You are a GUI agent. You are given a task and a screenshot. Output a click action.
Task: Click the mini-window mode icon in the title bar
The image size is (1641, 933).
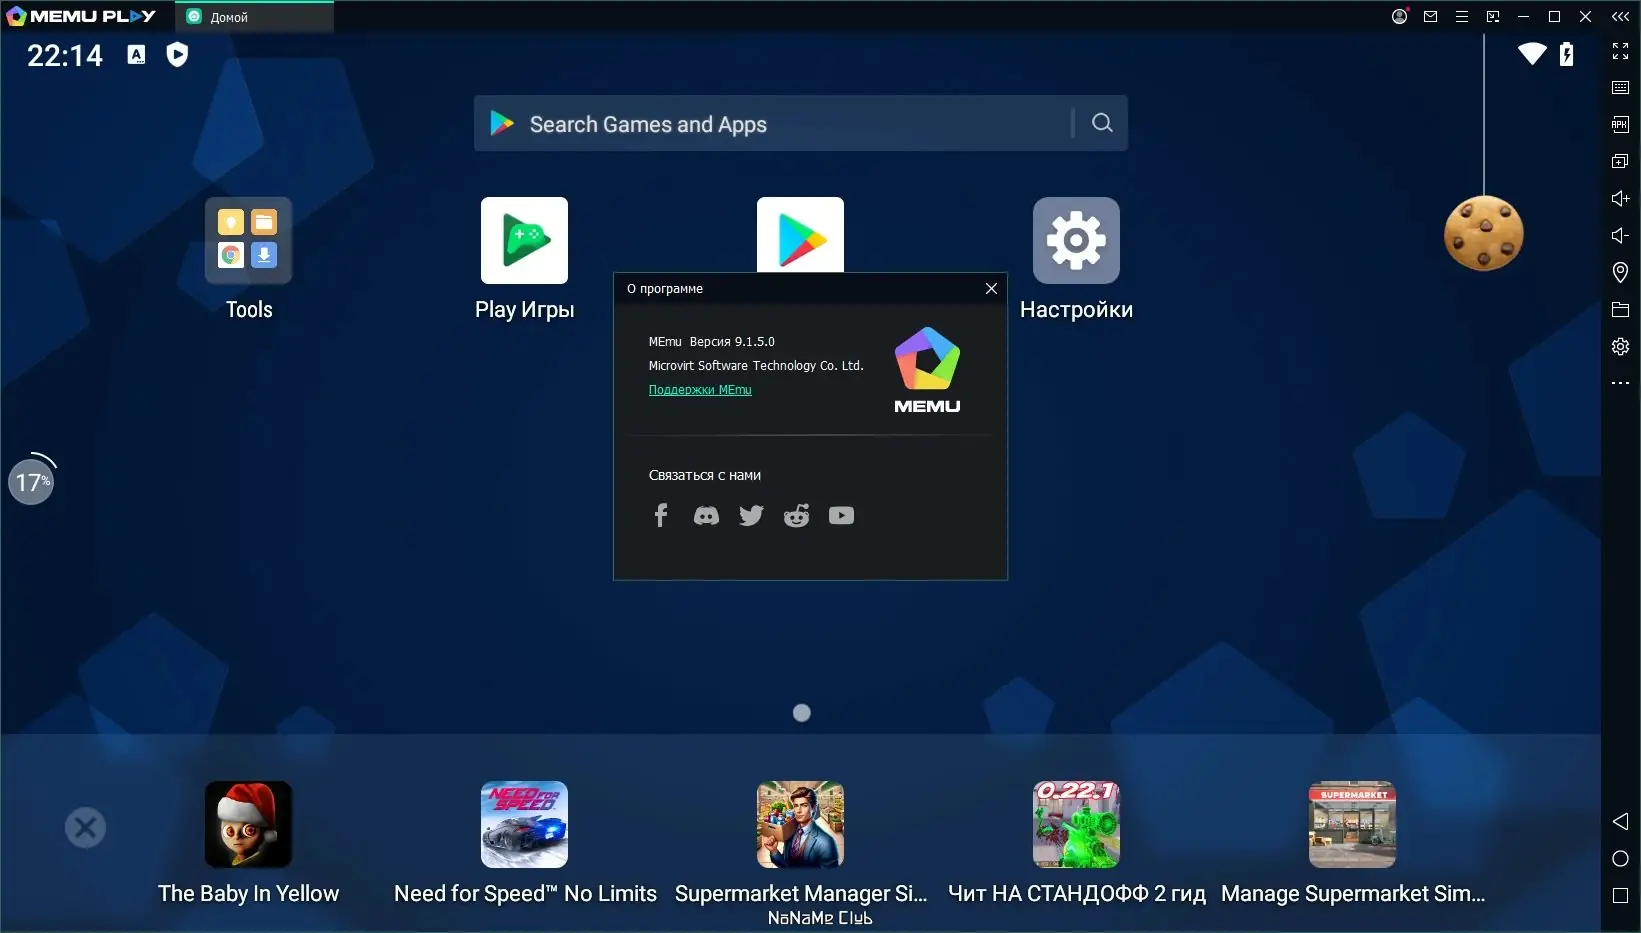[x=1492, y=16]
